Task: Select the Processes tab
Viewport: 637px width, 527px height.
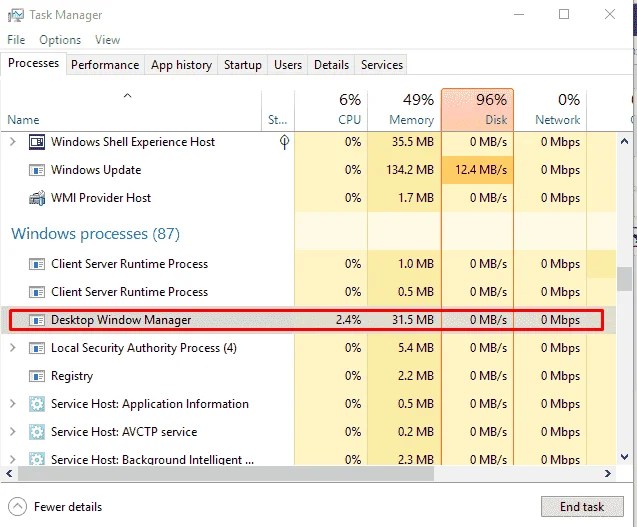Action: click(33, 63)
